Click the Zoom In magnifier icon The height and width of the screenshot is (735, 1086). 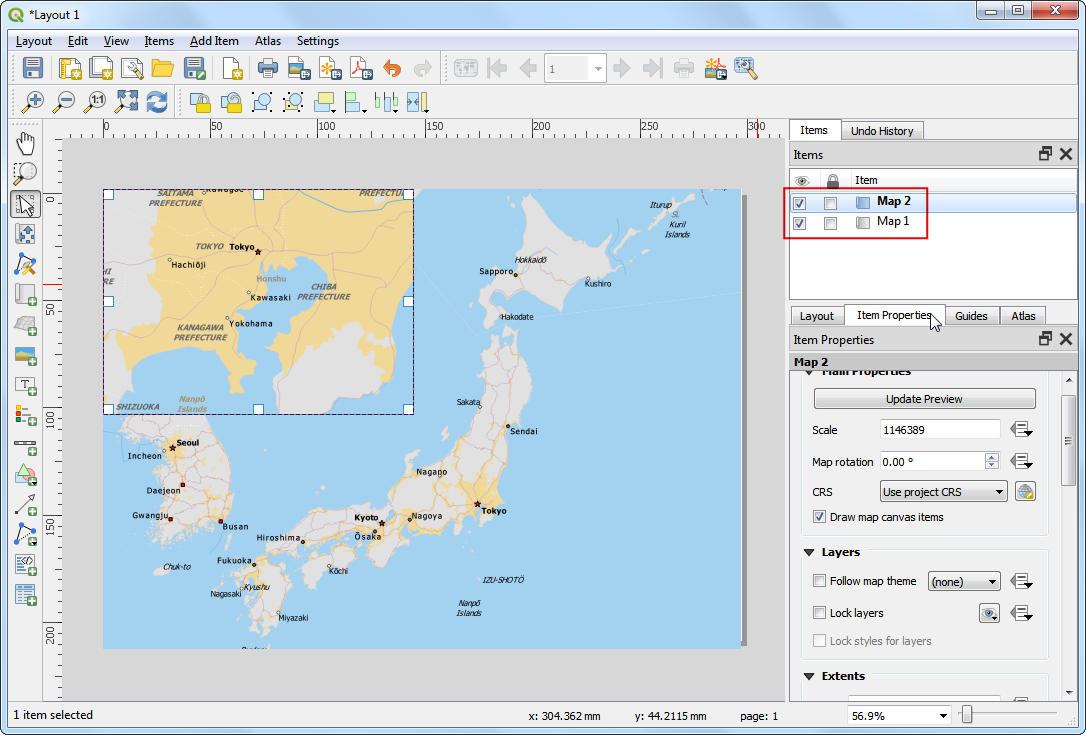click(x=34, y=101)
